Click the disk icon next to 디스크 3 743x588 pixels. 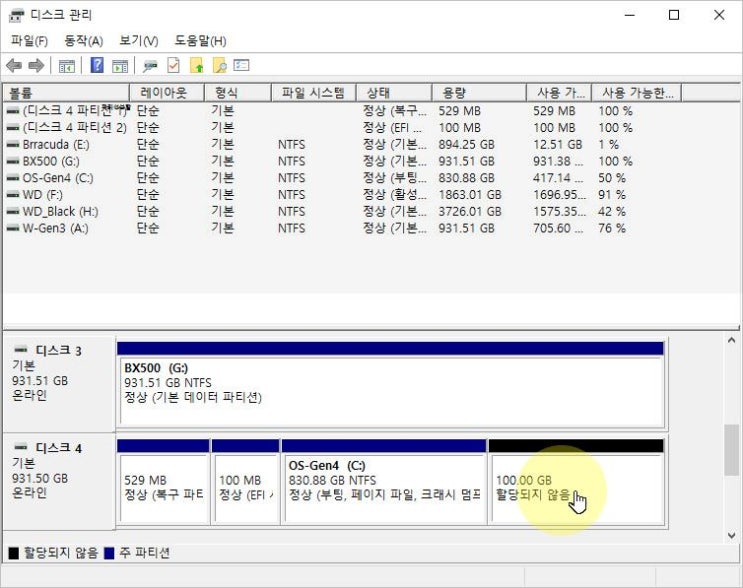point(21,350)
